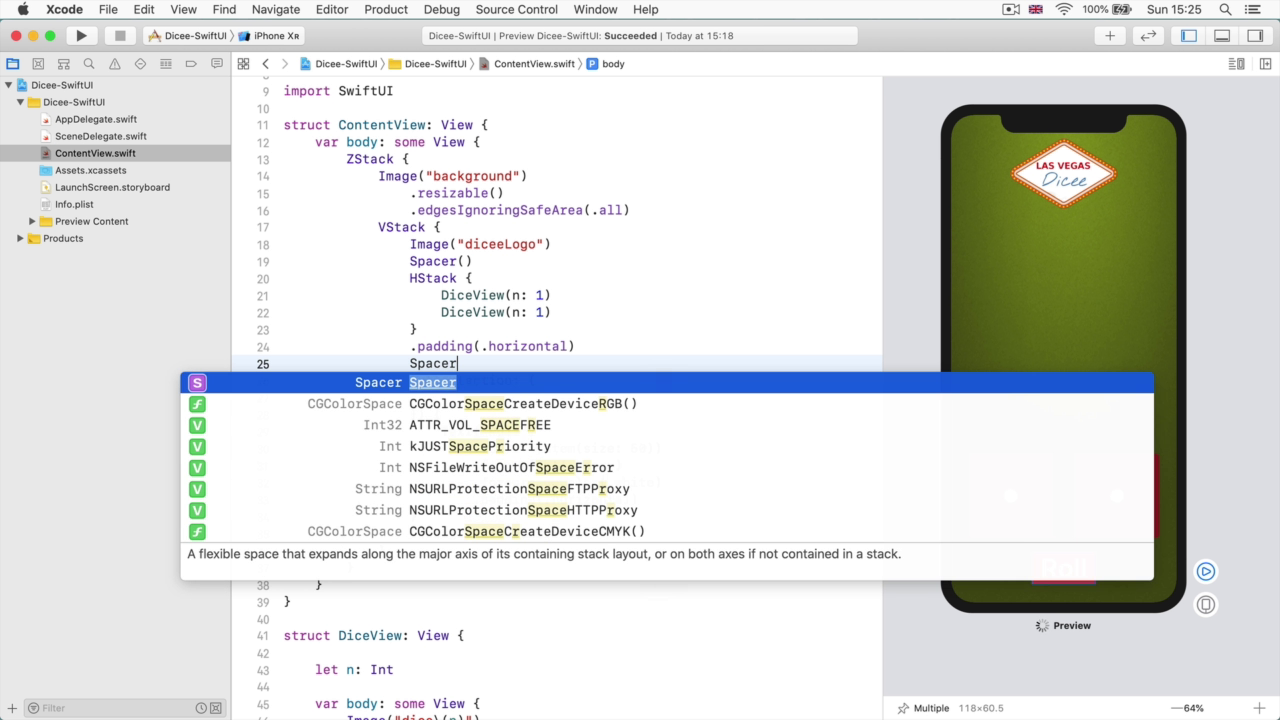Go forward in editor history
This screenshot has width=1280, height=720.
[x=285, y=64]
